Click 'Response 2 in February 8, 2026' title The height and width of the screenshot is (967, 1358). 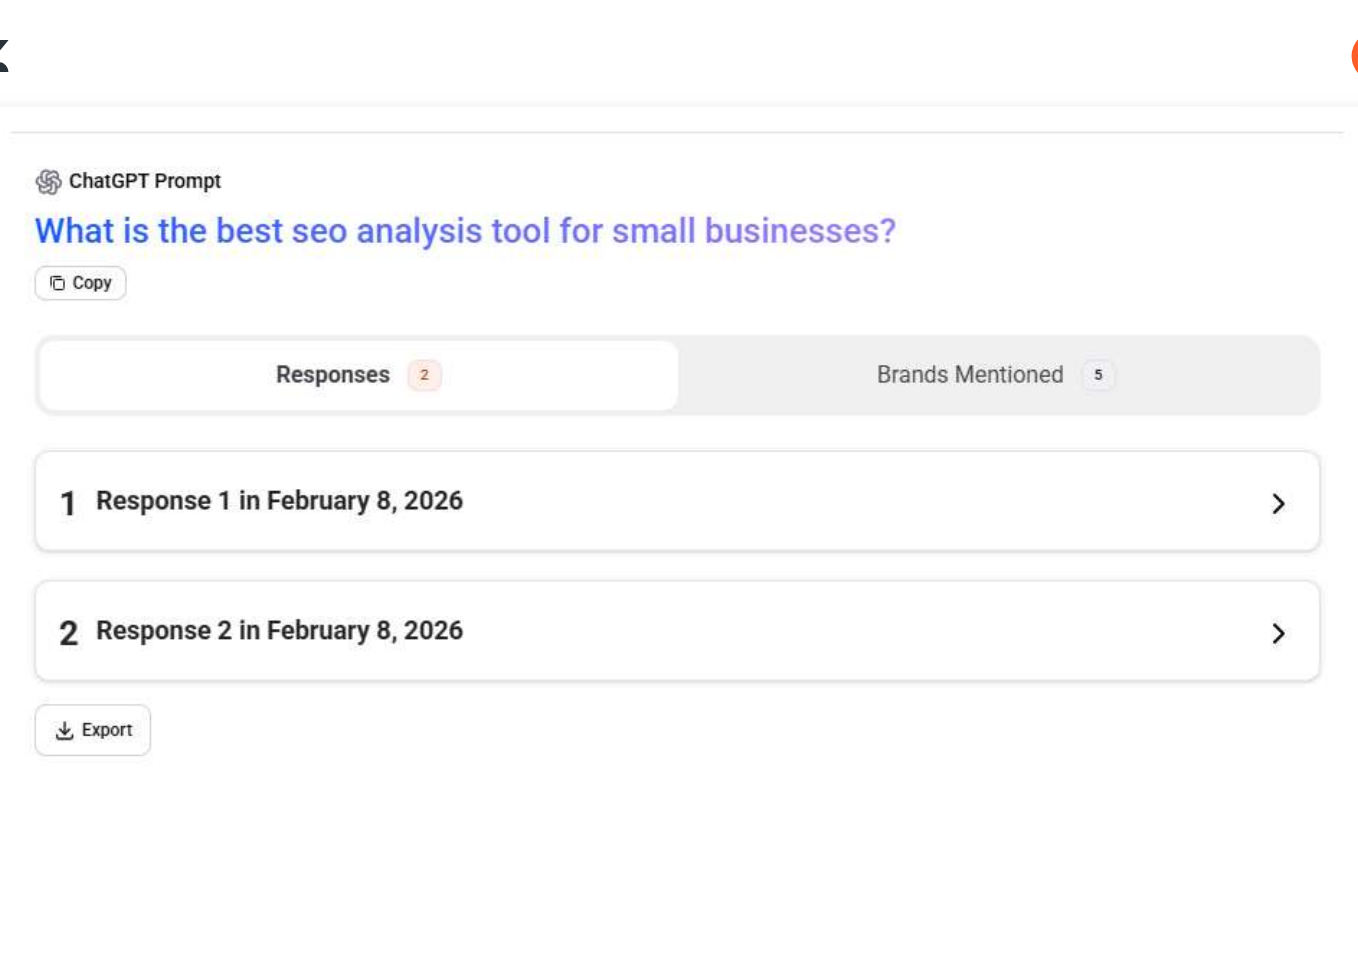coord(279,631)
